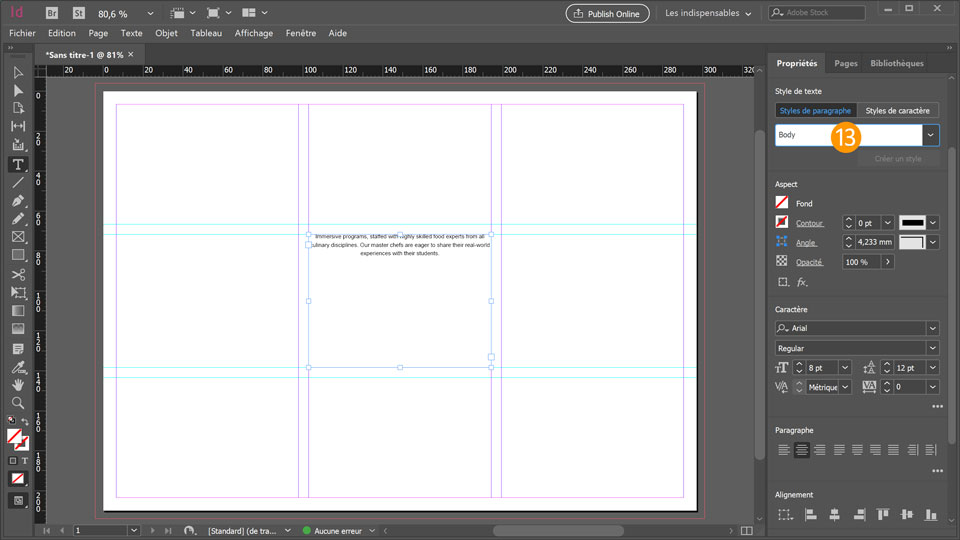Select the Pen tool
The width and height of the screenshot is (960, 540).
[x=18, y=201]
